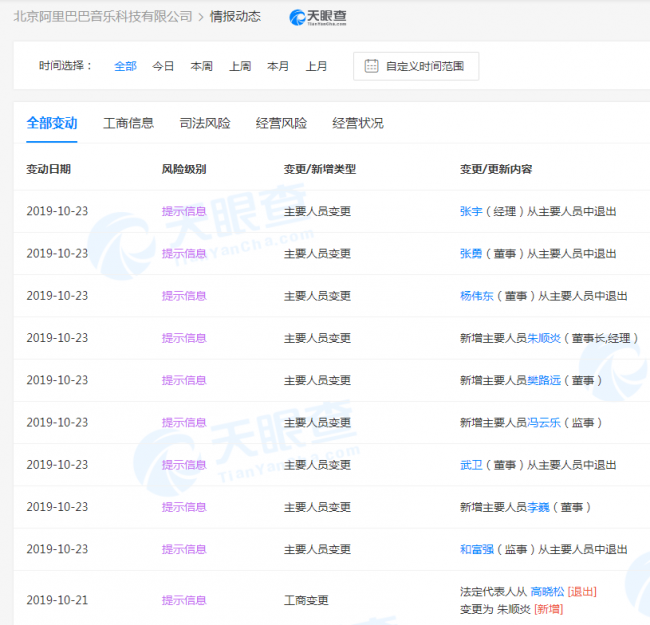Viewport: 650px width, 625px height.
Task: Open the 朱顺炎 link in the 董事长,经理 row
Action: pyautogui.click(x=544, y=338)
